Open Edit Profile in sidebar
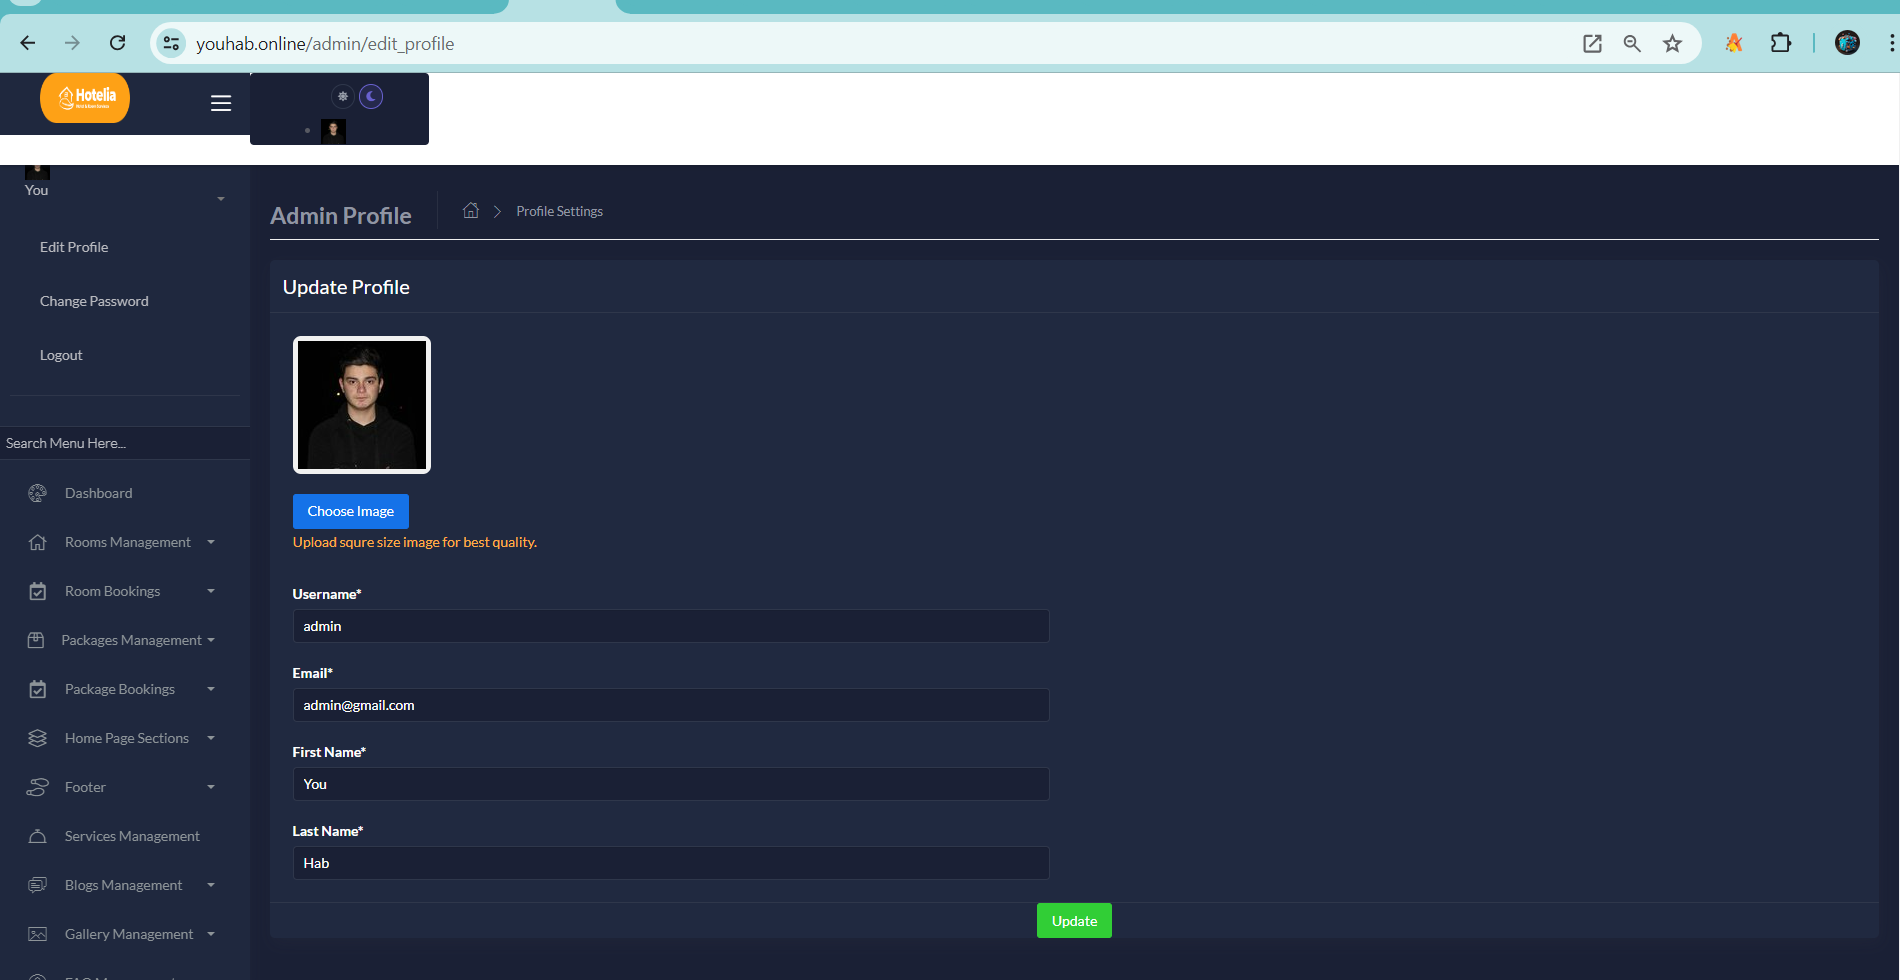 click(x=74, y=247)
